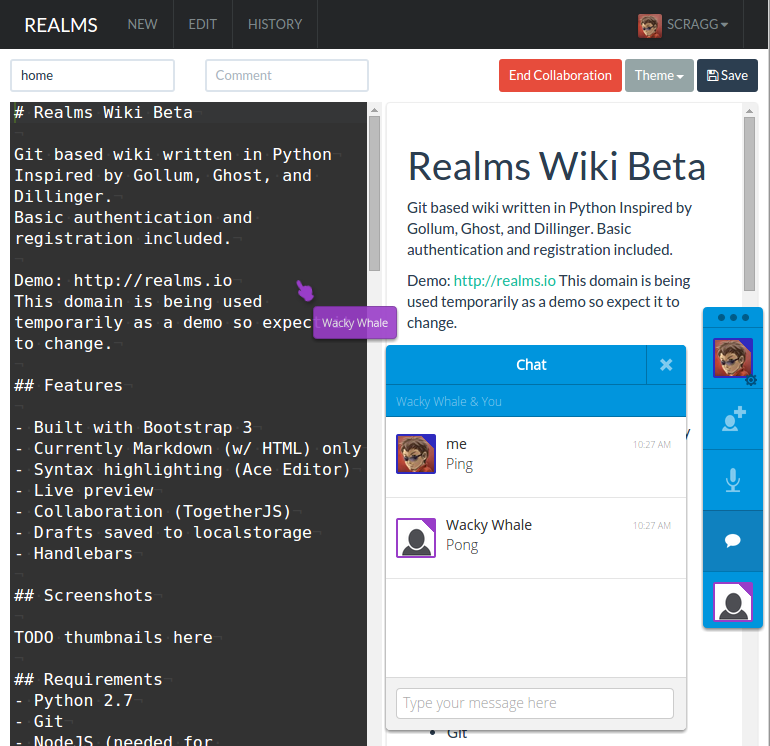Viewport: 770px width, 746px height.
Task: Click the '## Screenshots' editor line
Action: tap(83, 595)
